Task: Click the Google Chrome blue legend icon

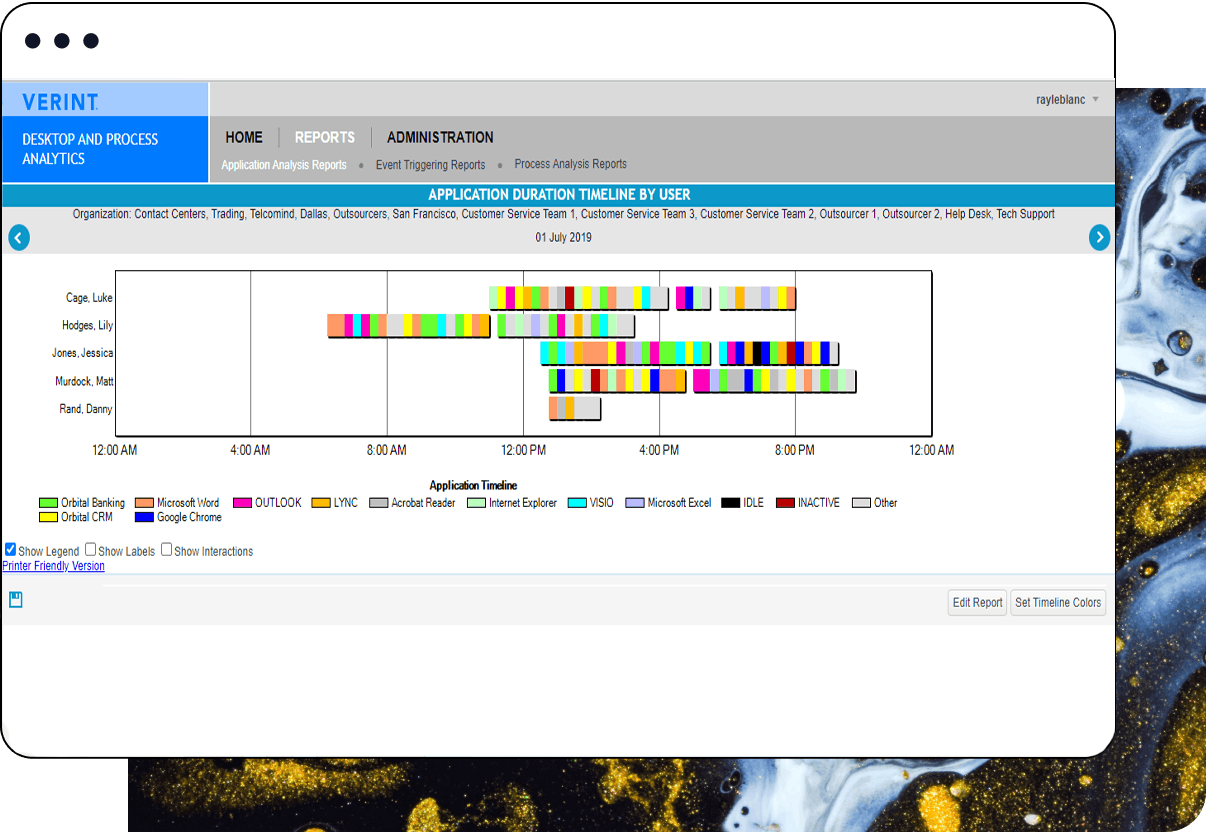Action: tap(144, 518)
